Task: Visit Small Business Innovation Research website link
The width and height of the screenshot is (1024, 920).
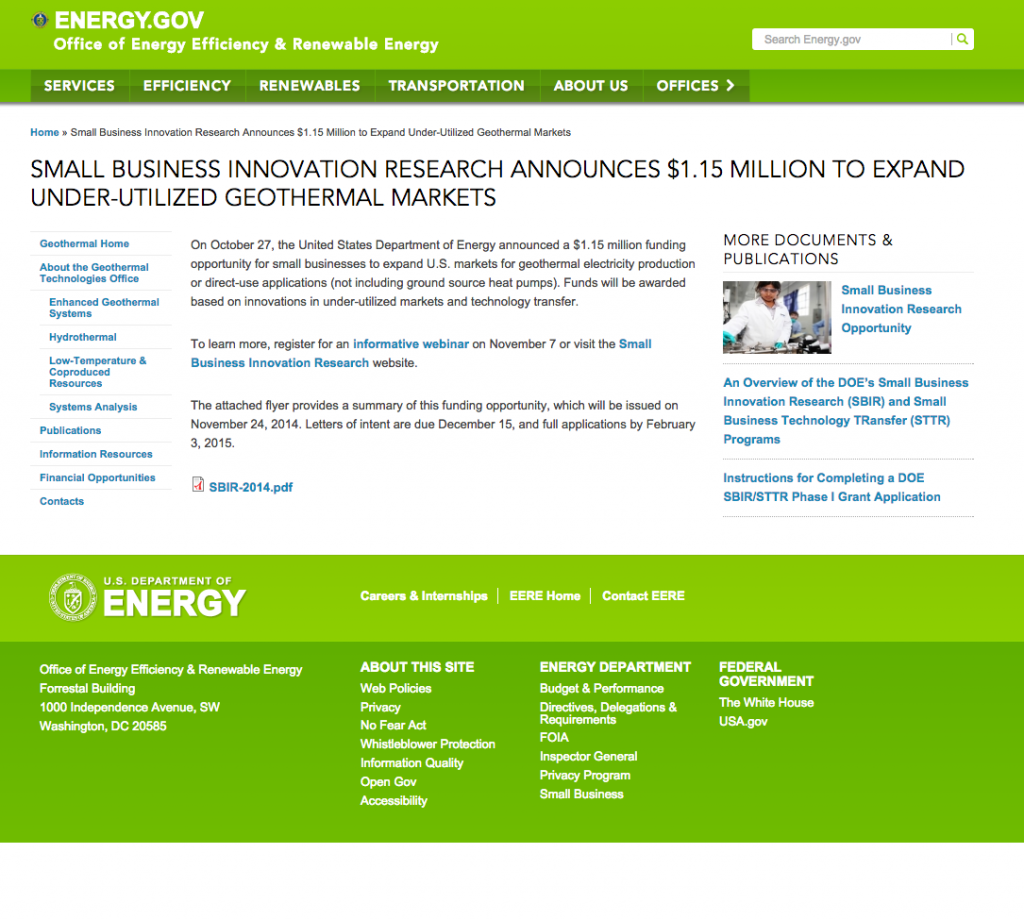Action: pyautogui.click(x=280, y=363)
